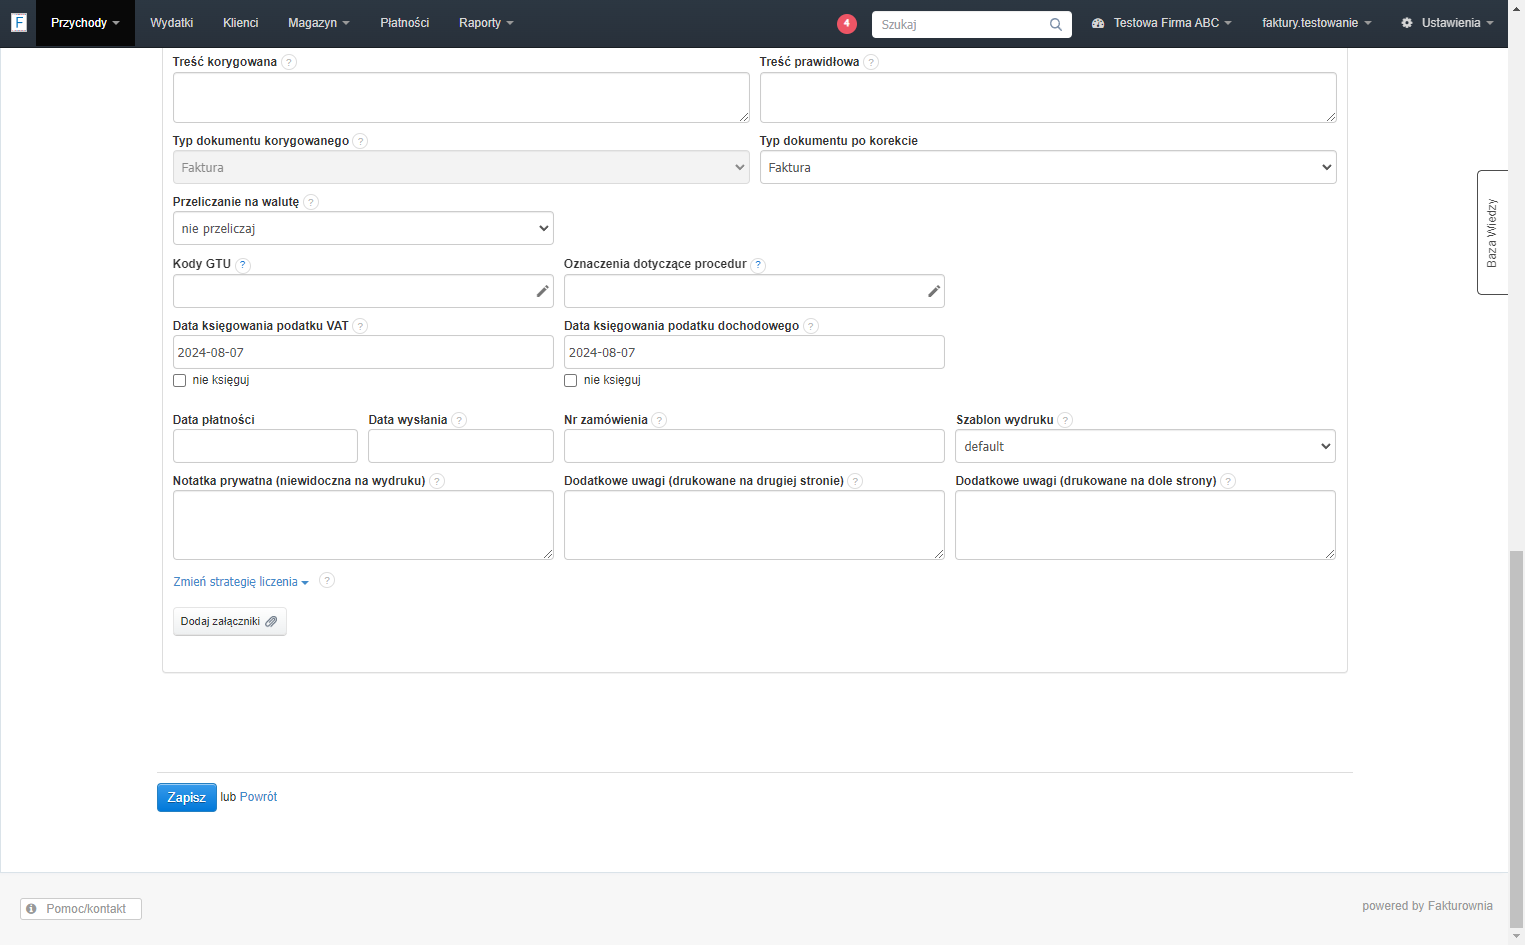The height and width of the screenshot is (945, 1525).
Task: Click the search magnifier icon
Action: click(1056, 24)
